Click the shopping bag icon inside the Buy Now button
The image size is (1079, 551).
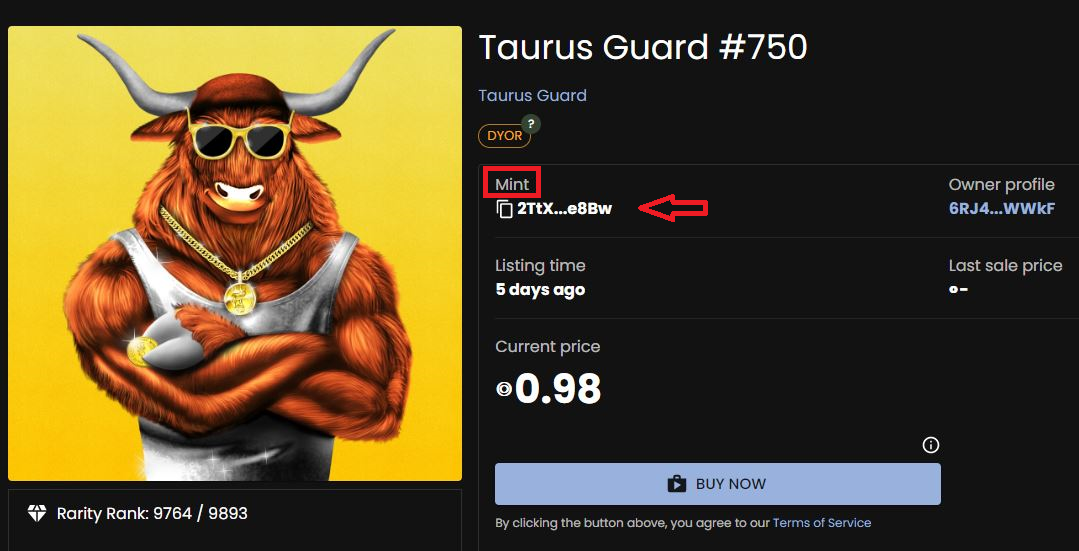pos(677,484)
